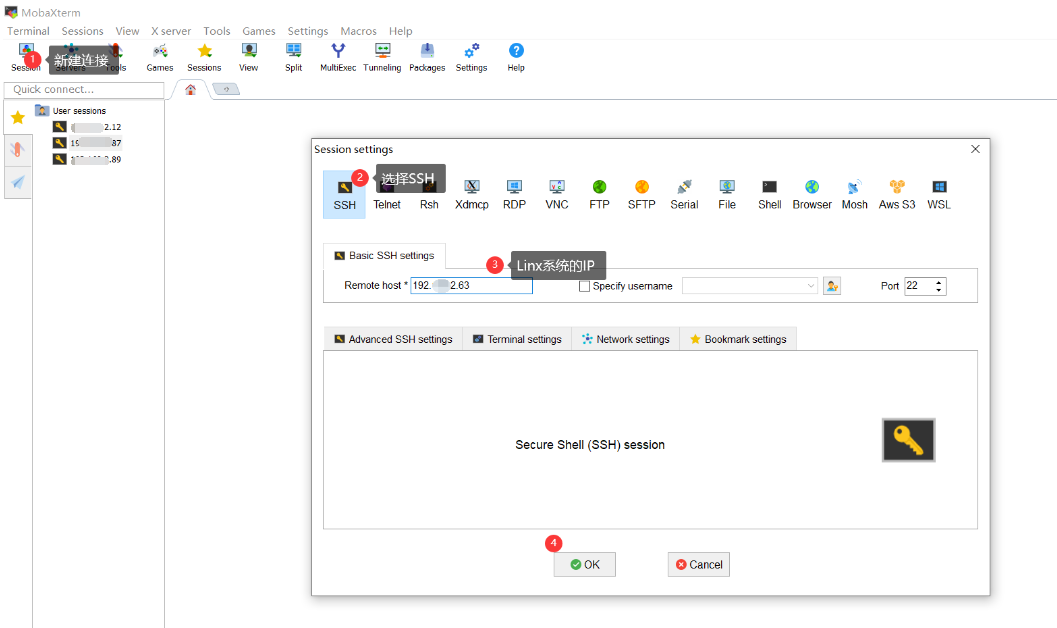Click the Remote host input field
The height and width of the screenshot is (628, 1057).
point(471,286)
